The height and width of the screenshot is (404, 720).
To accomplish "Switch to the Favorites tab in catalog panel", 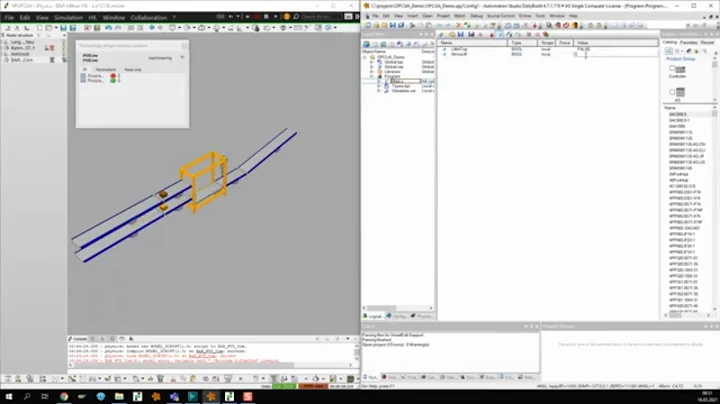I will click(x=688, y=43).
